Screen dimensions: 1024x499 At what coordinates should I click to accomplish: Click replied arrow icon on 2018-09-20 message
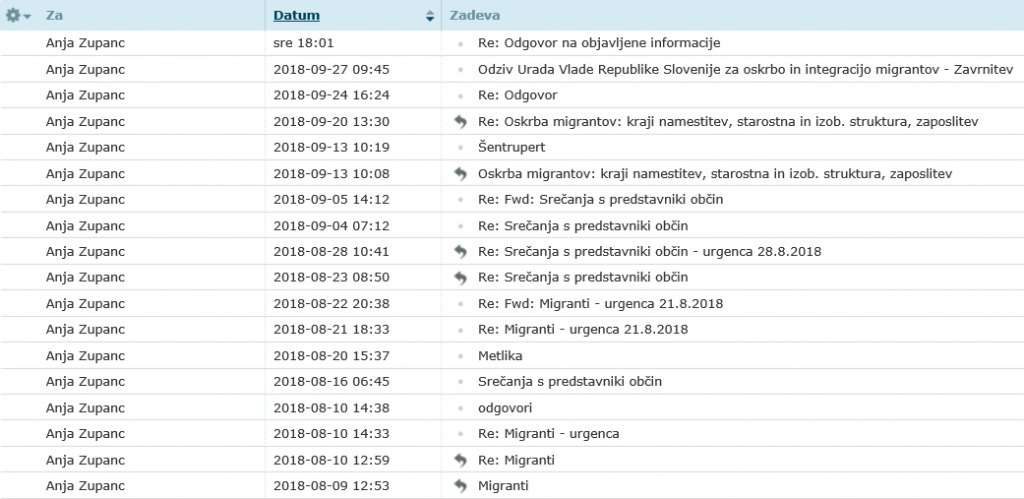460,121
